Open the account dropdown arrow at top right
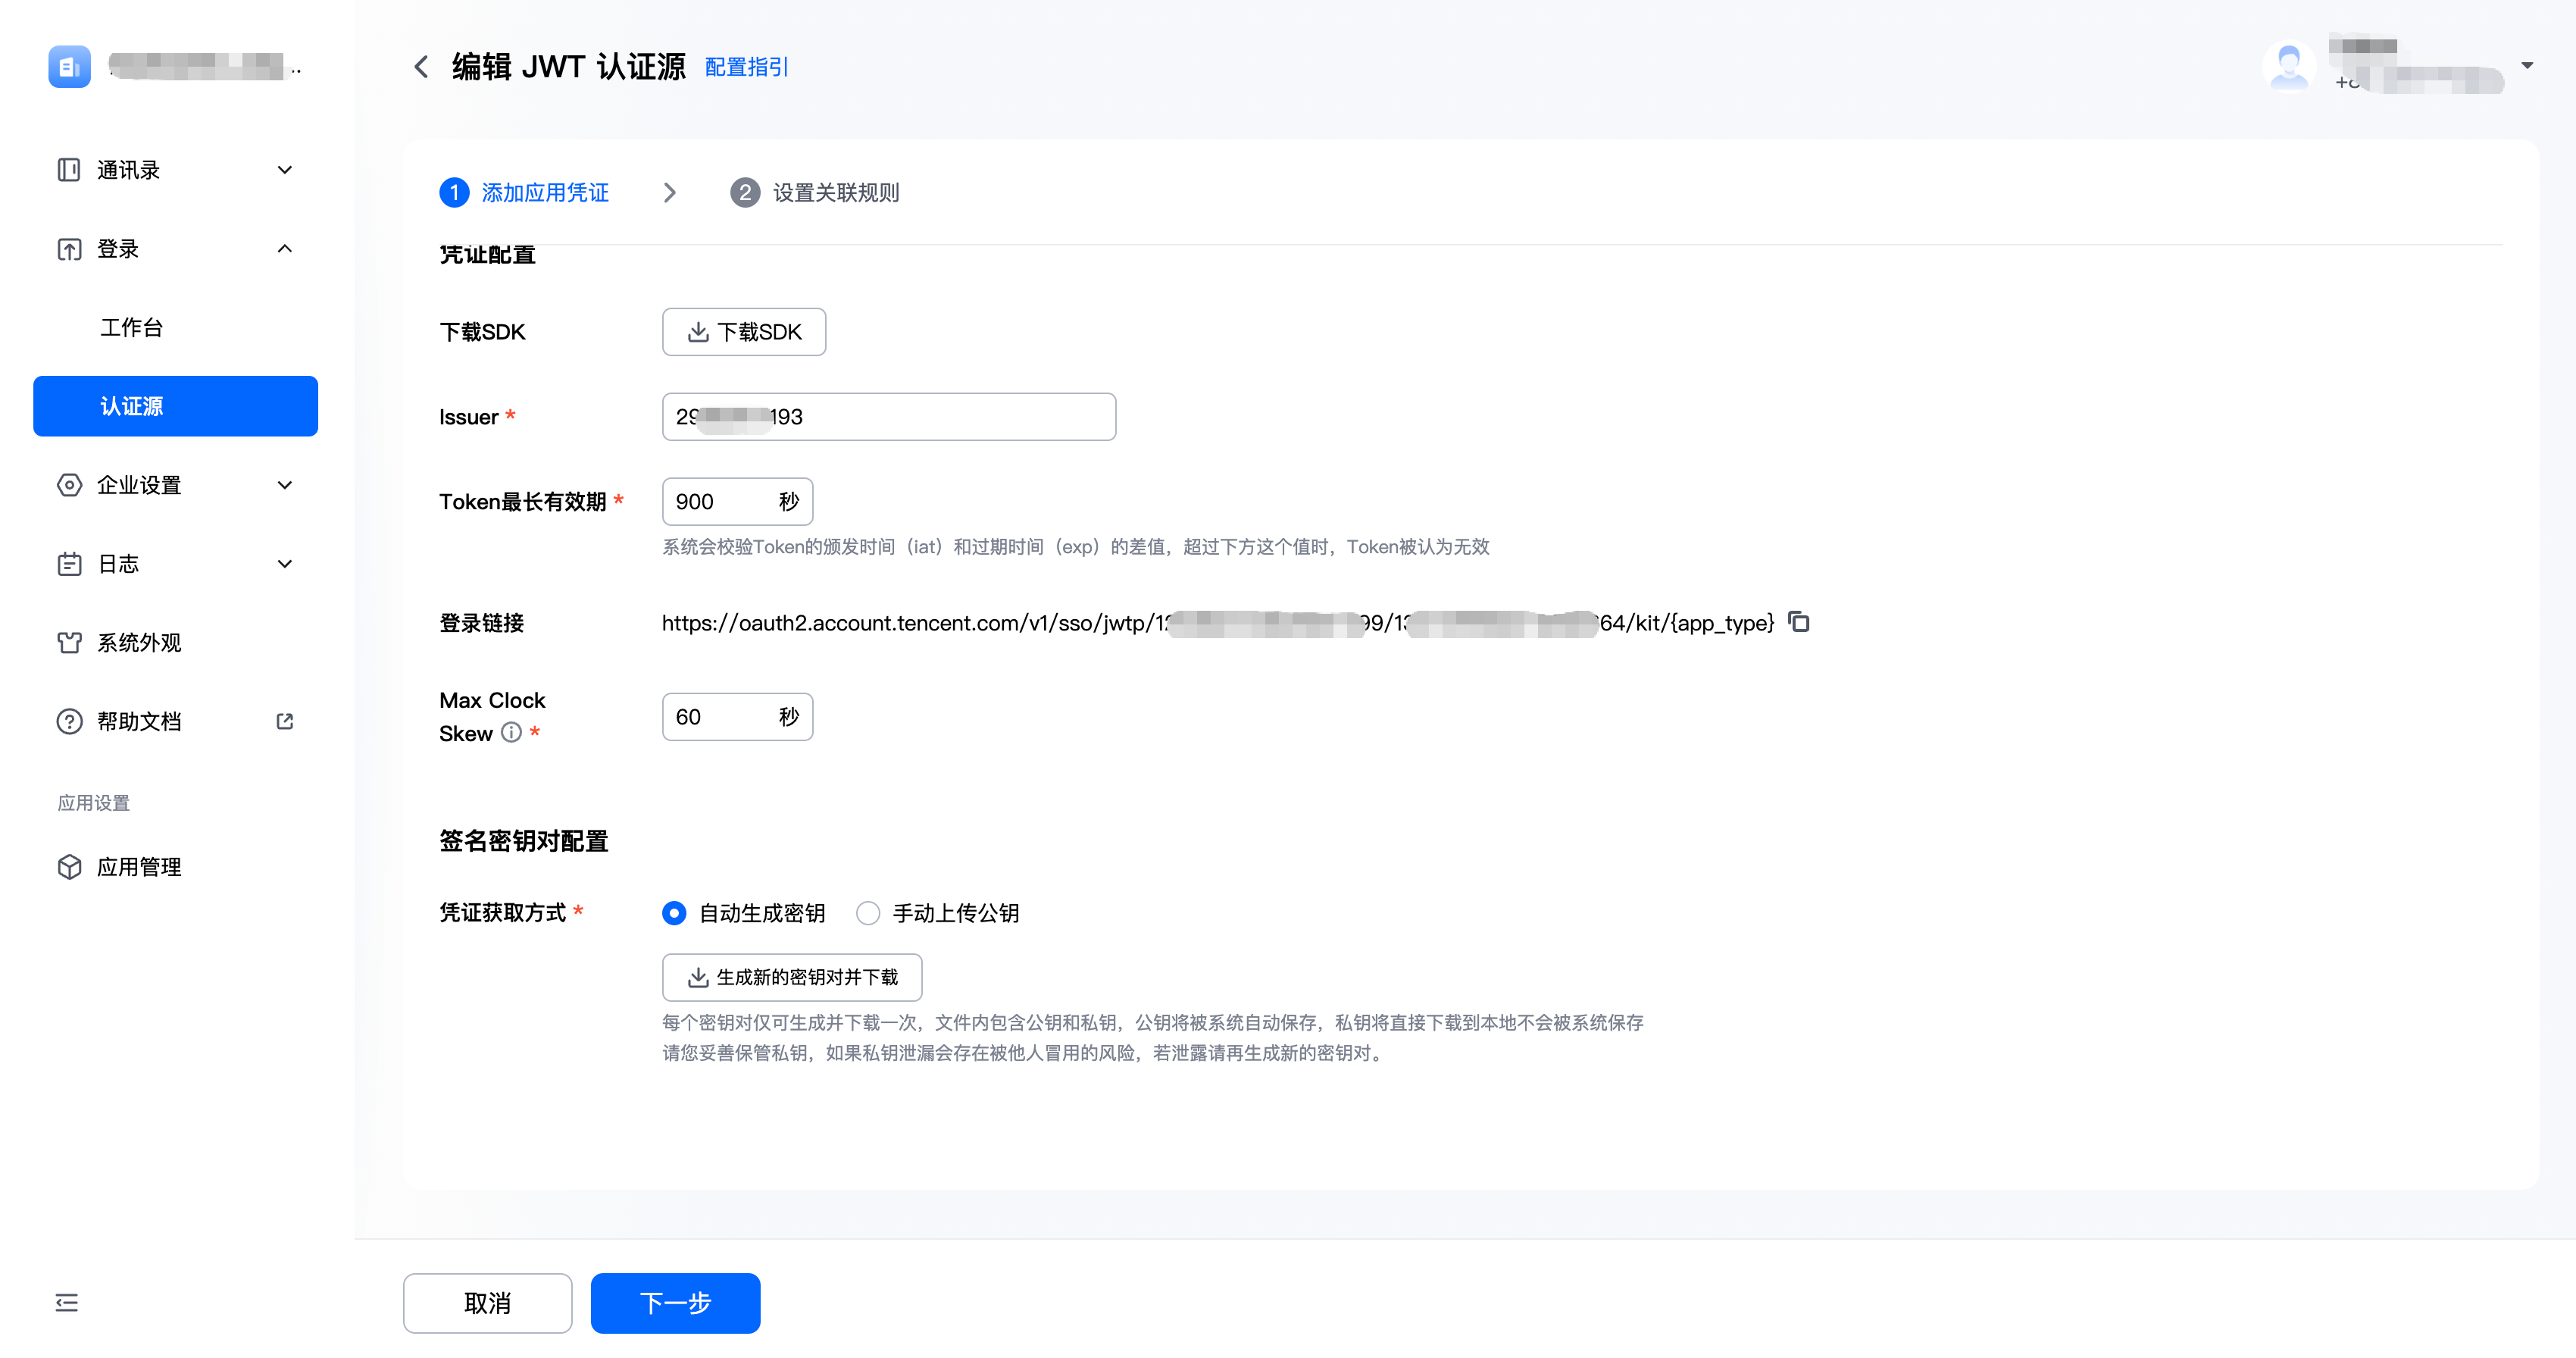This screenshot has height=1358, width=2576. (x=2527, y=66)
